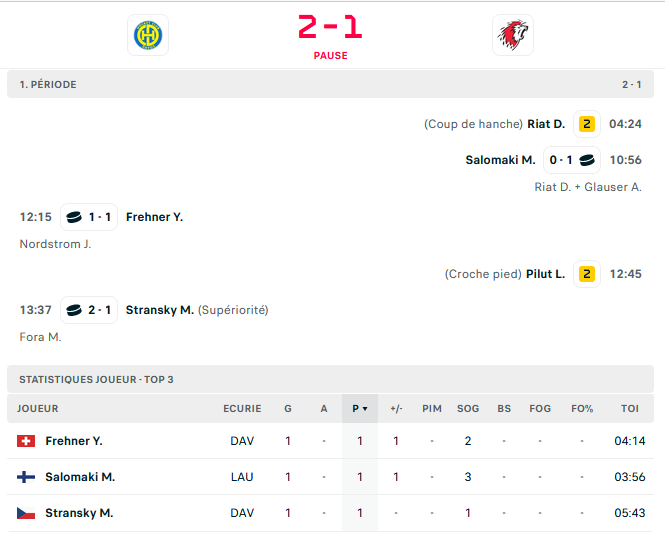Click Riat D. yellow penalty card icon
Viewport: 665px width, 538px height.
pos(587,124)
